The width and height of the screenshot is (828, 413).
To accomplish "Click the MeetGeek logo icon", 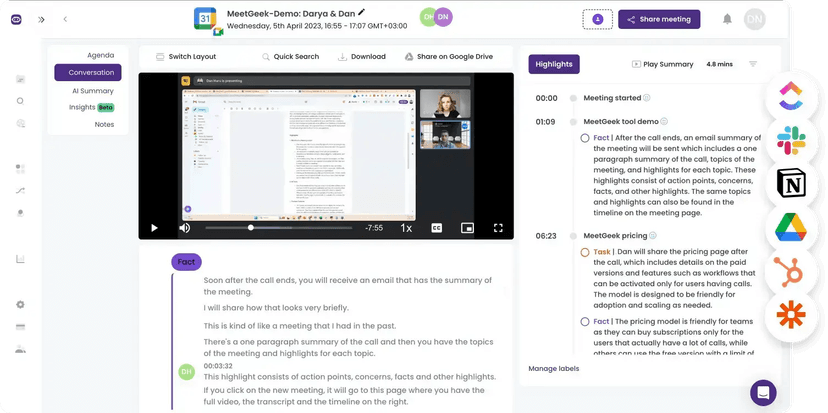I will tap(16, 20).
